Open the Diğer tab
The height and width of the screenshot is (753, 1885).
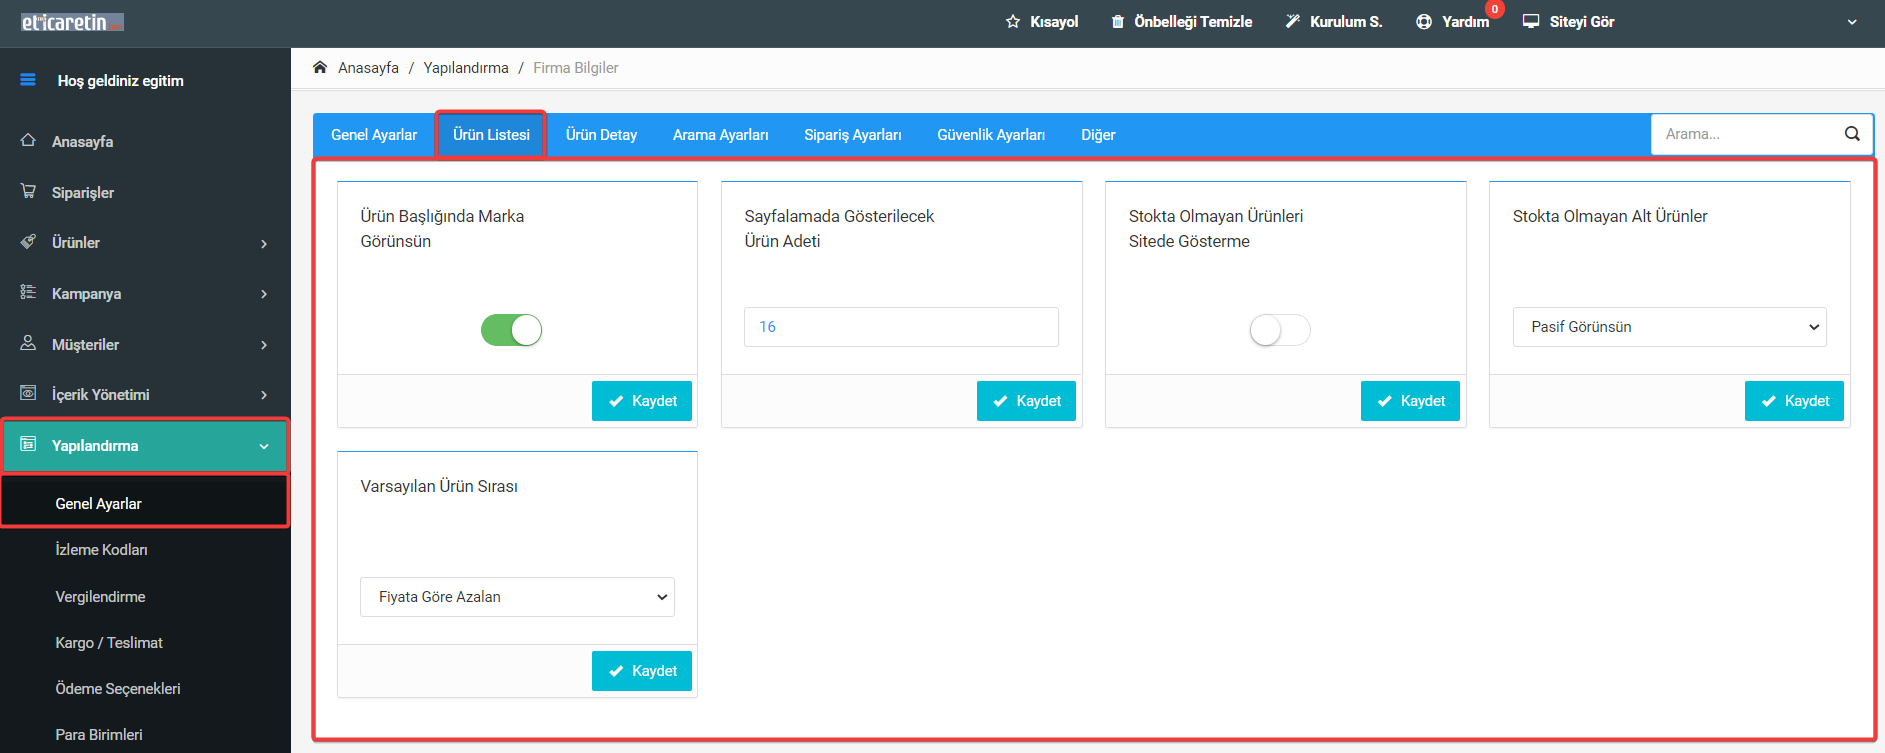pos(1098,135)
